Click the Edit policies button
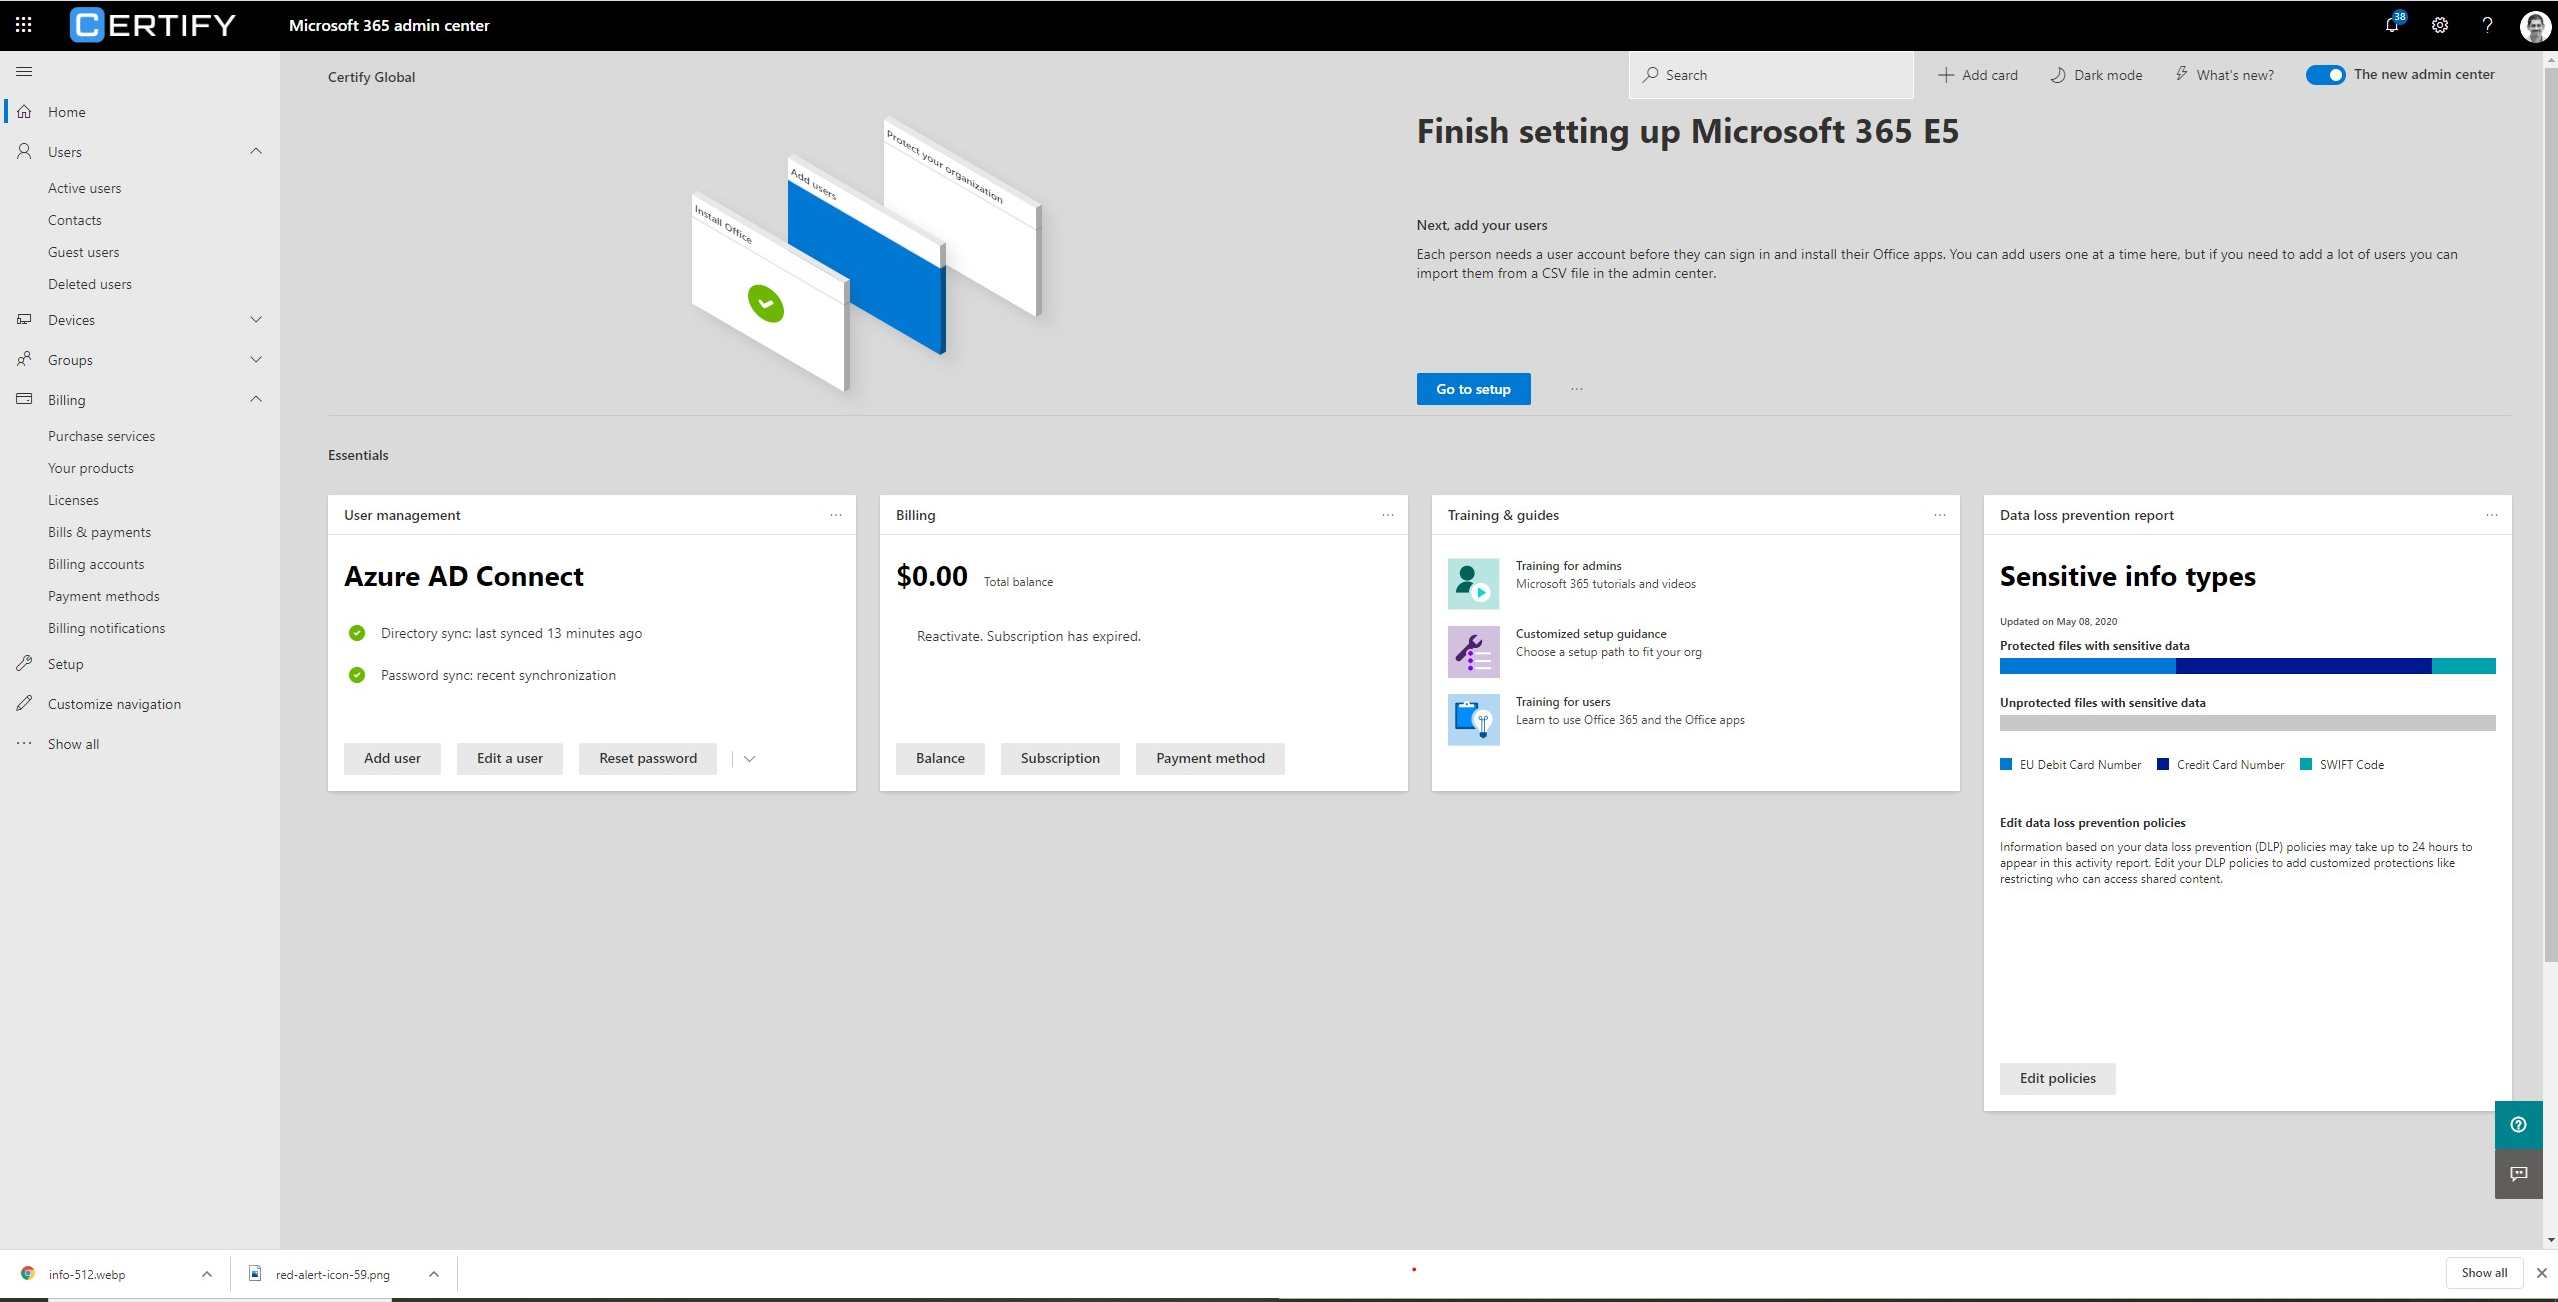Screen dimensions: 2558x1302 tap(2057, 1078)
